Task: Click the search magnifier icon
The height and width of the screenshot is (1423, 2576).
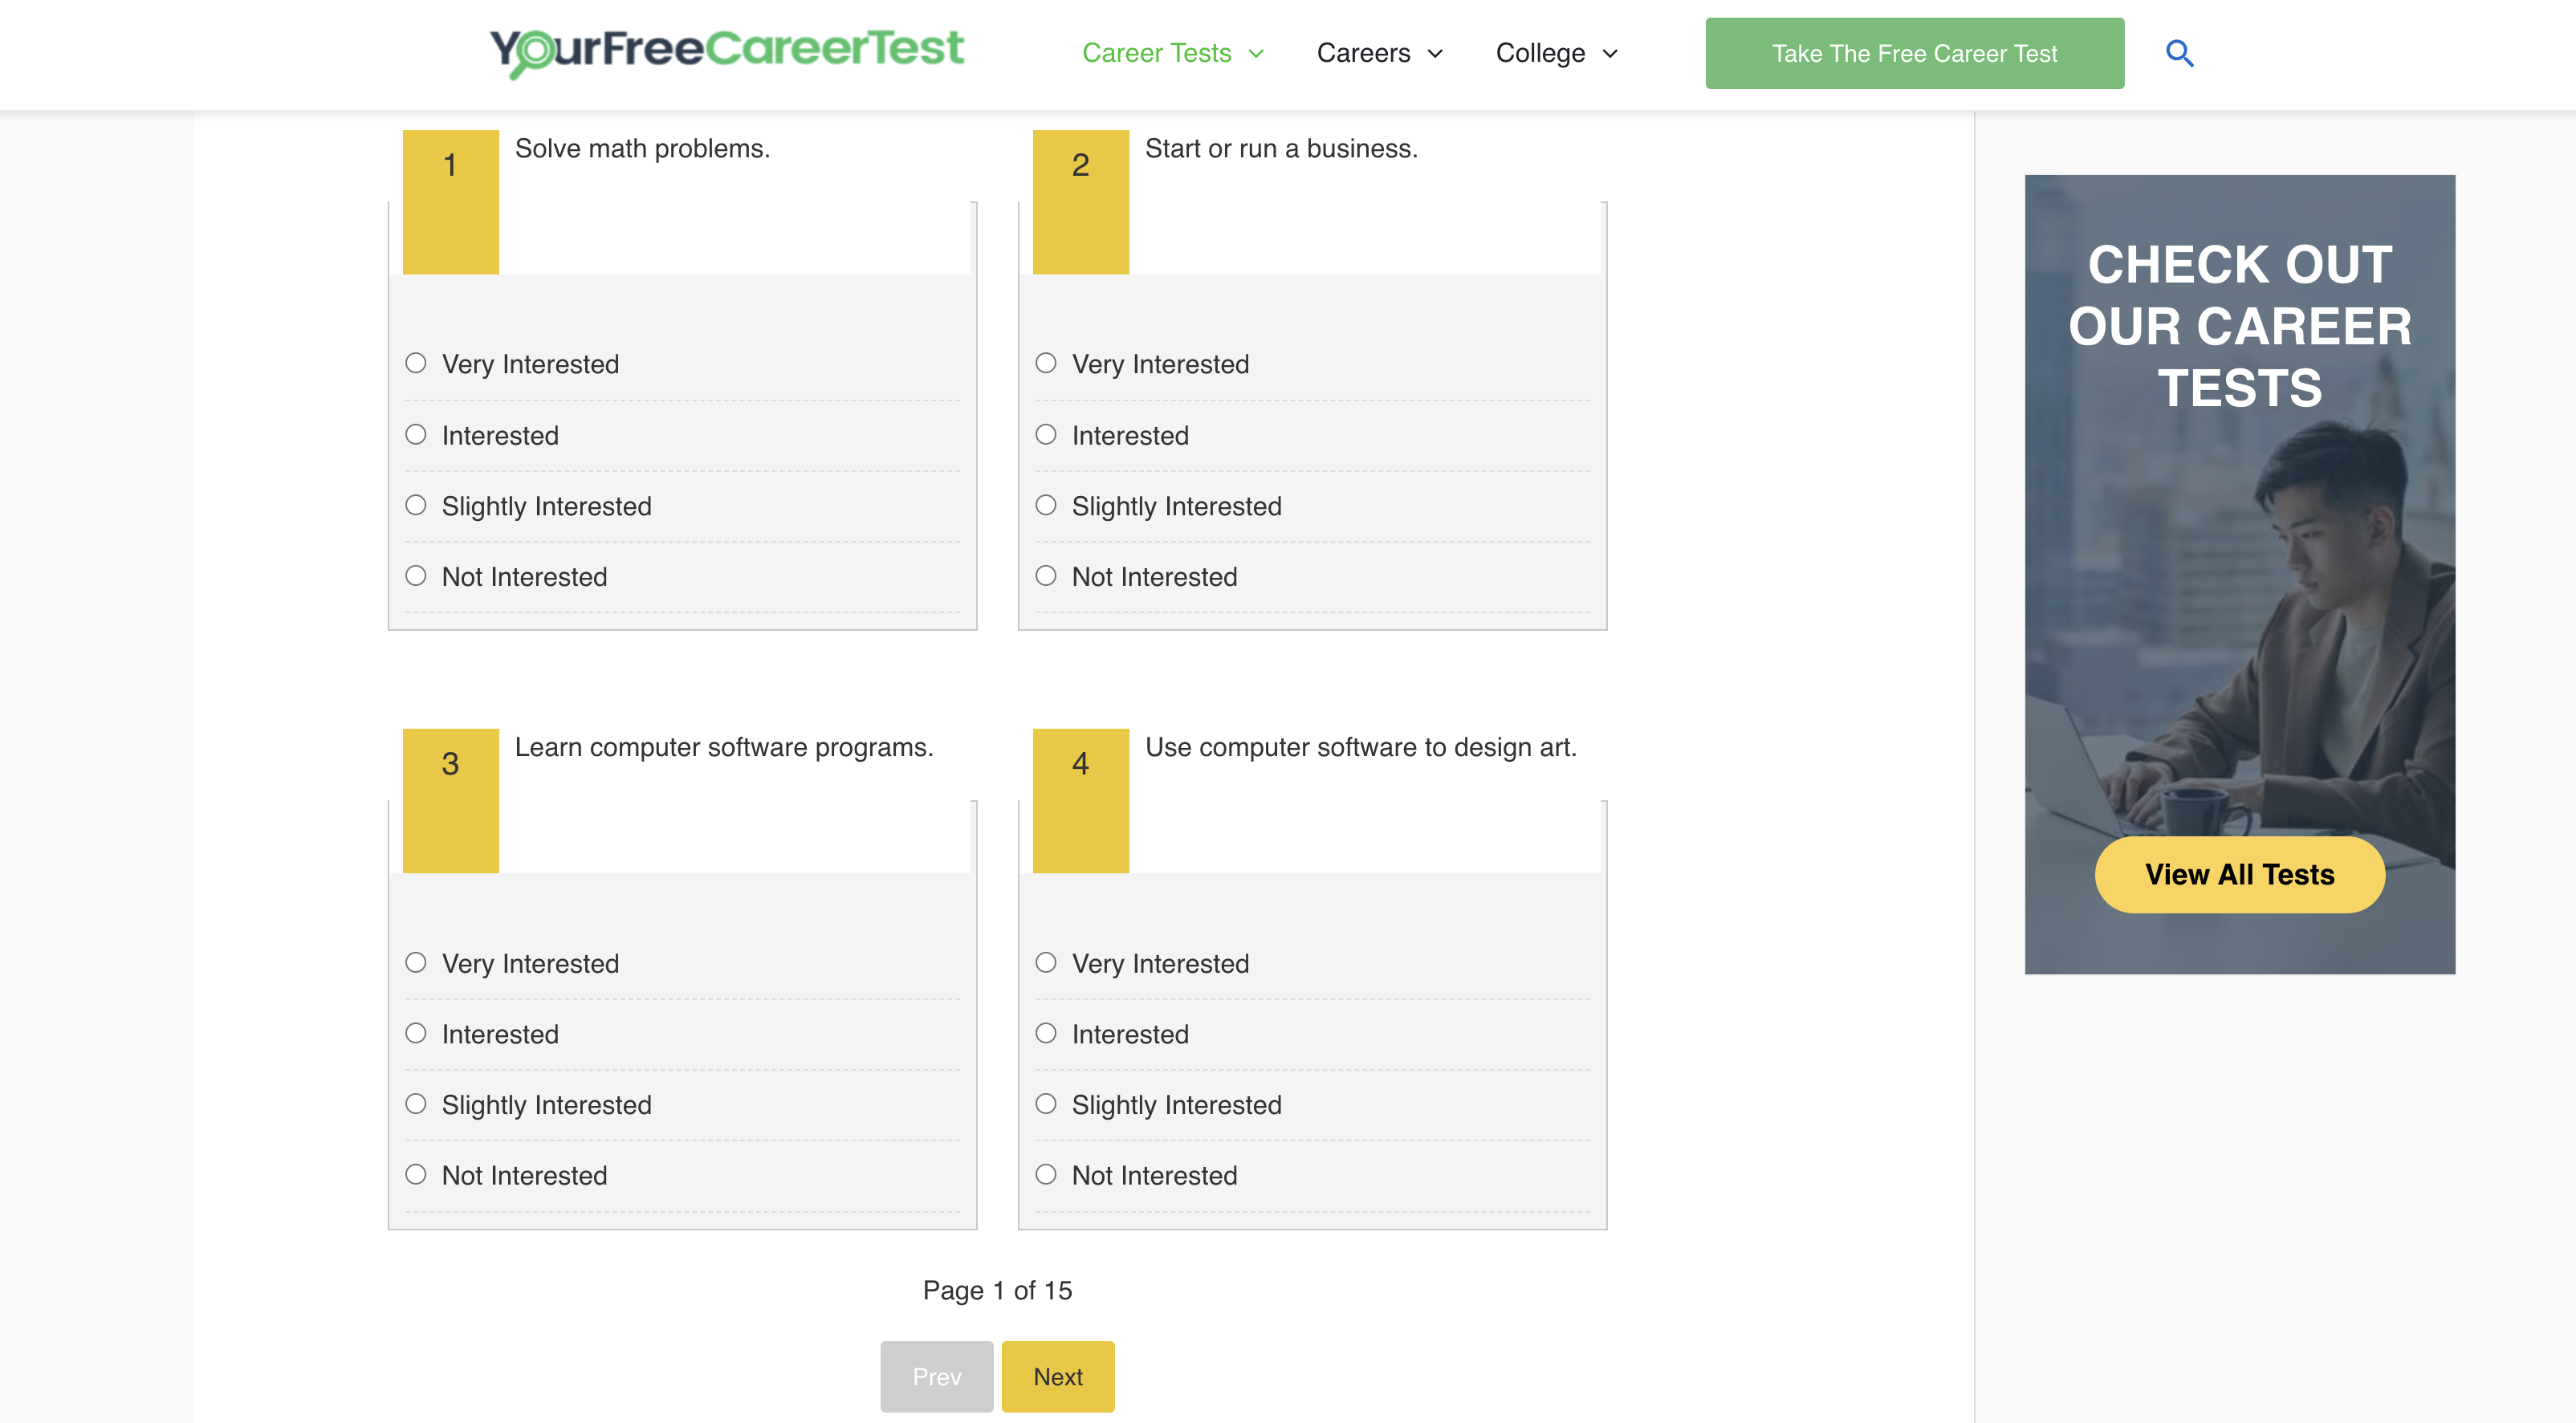Action: pyautogui.click(x=2179, y=53)
